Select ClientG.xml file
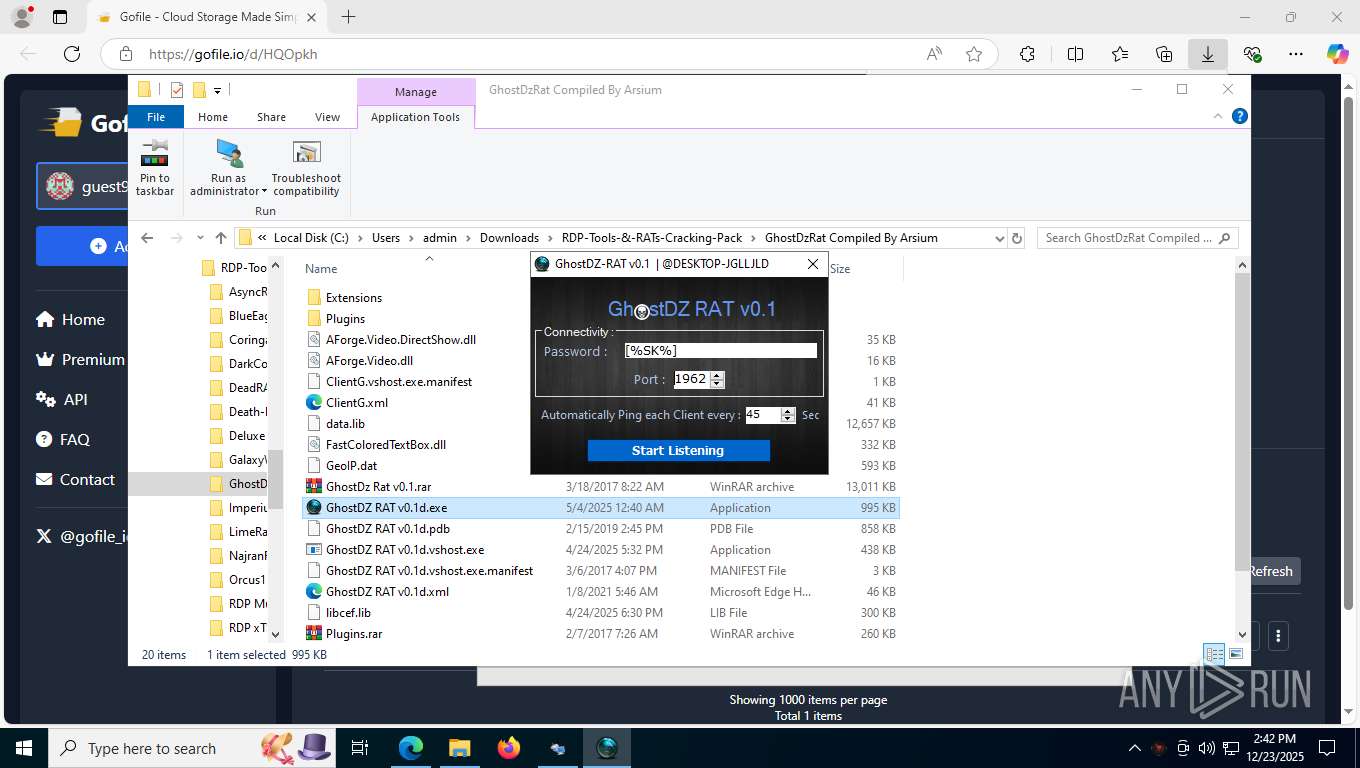 [356, 402]
